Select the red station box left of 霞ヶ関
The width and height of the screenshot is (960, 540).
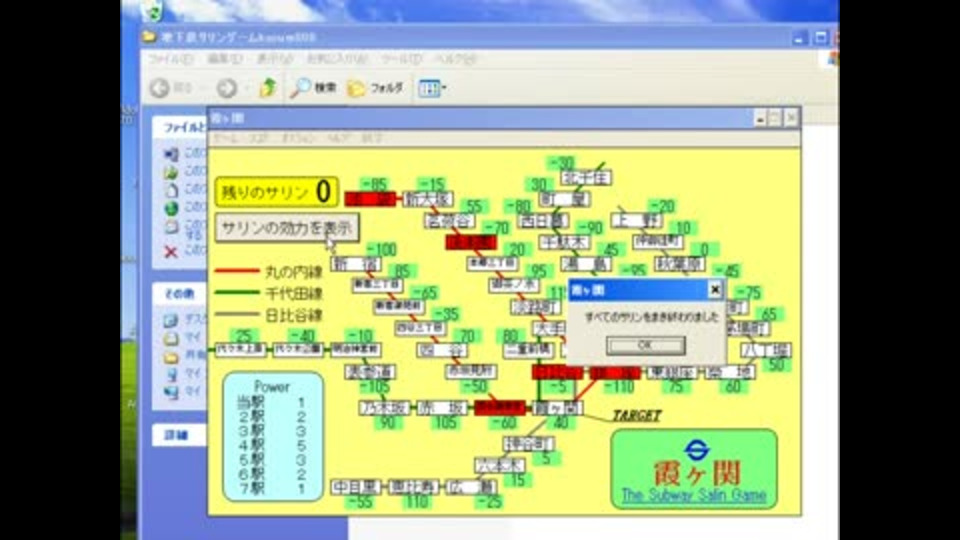(x=500, y=408)
